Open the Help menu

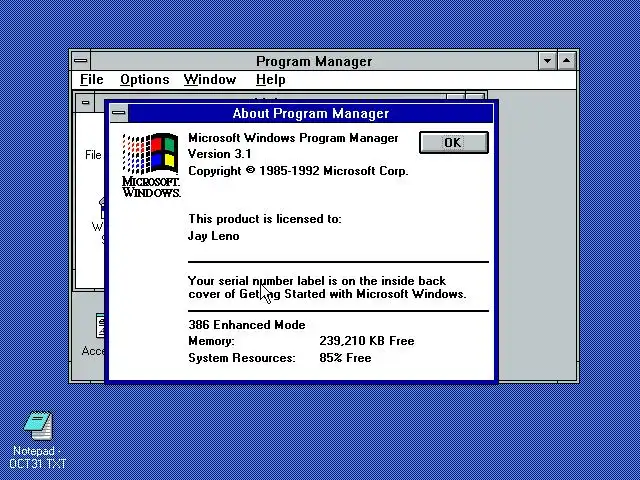pos(271,80)
